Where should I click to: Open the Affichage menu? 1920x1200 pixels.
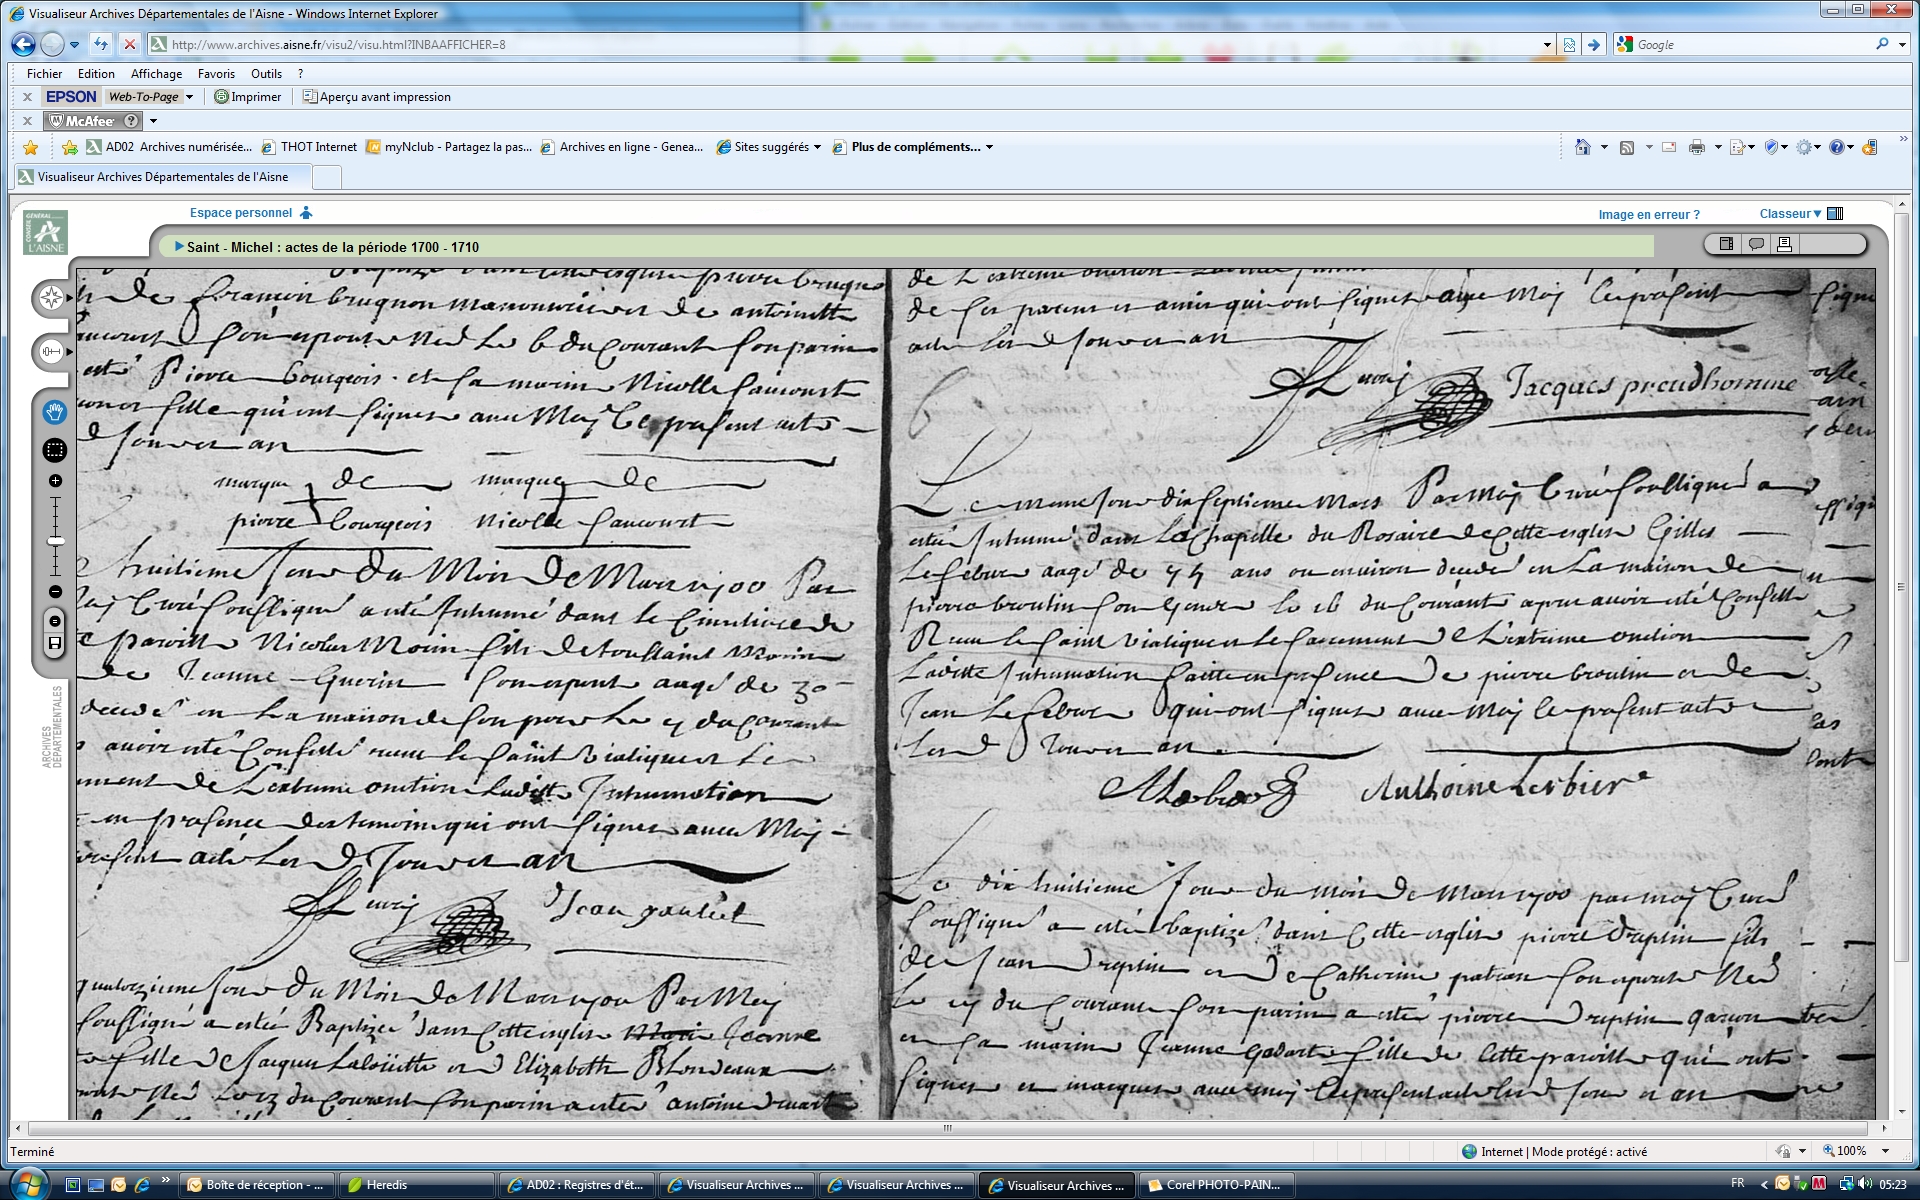[x=156, y=74]
